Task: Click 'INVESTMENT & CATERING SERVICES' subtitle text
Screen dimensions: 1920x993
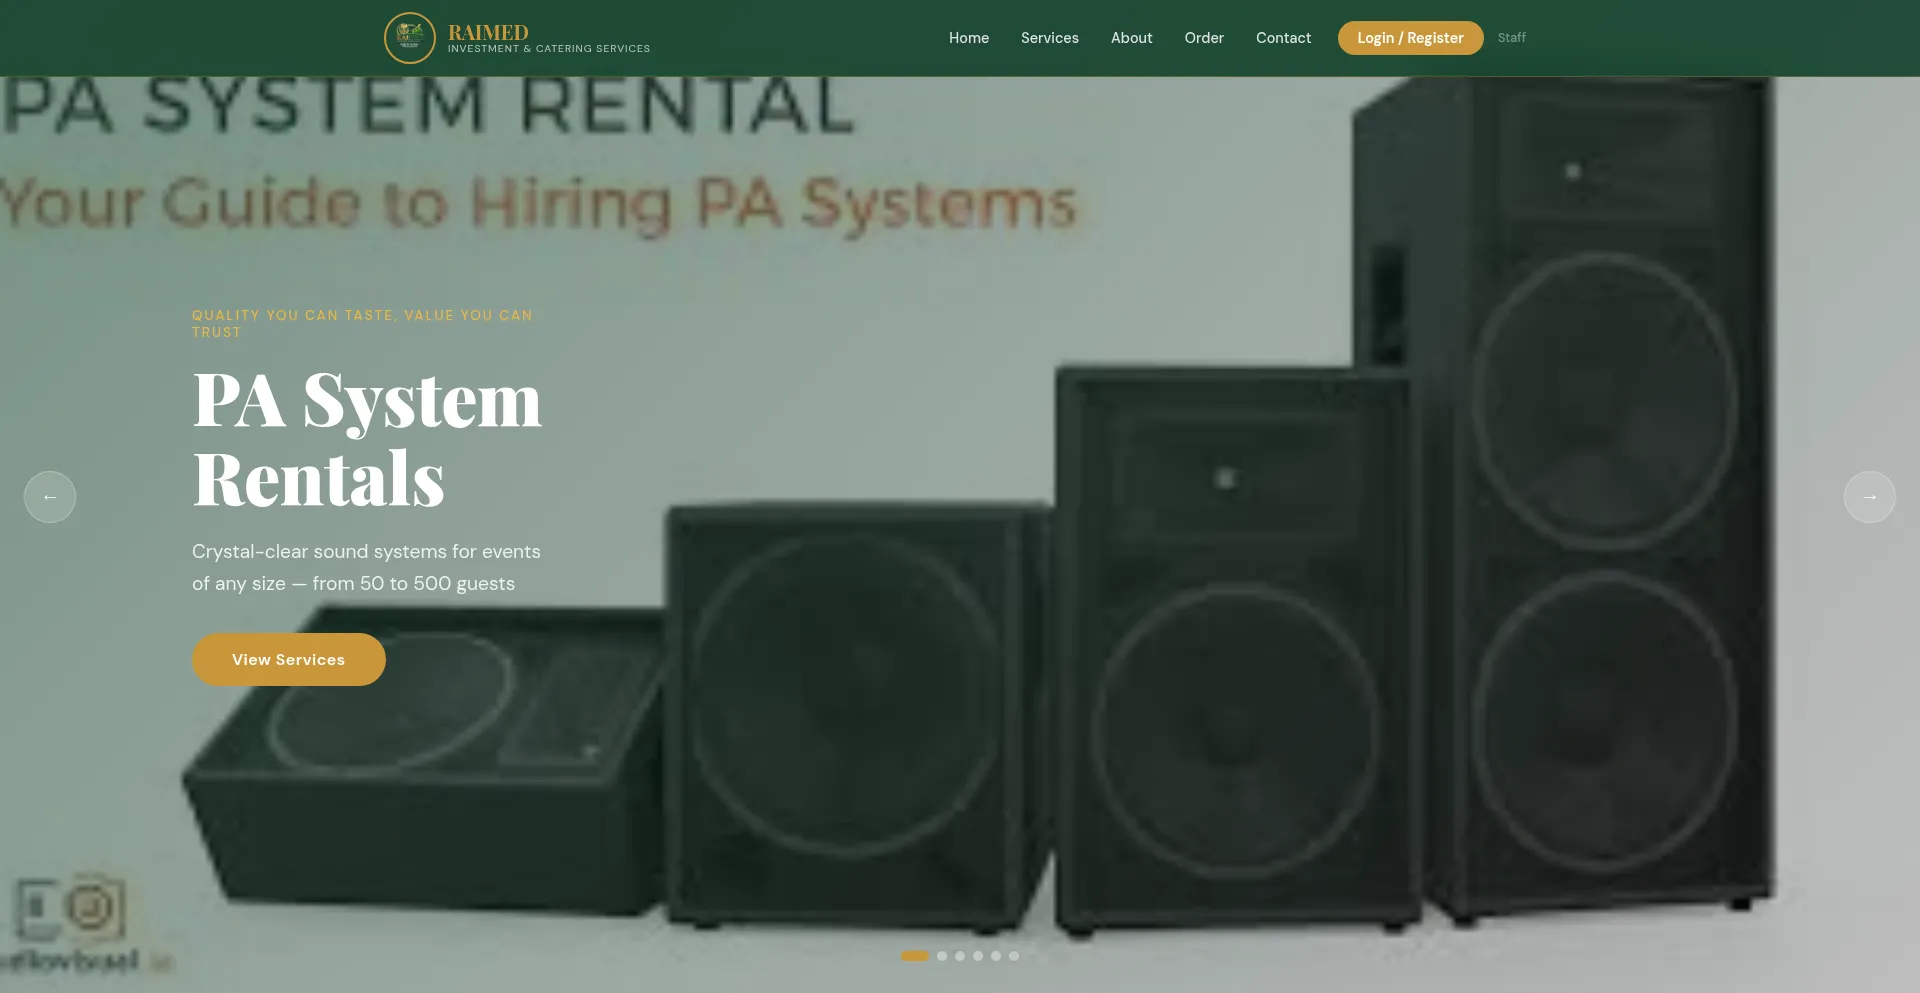Action: coord(549,49)
